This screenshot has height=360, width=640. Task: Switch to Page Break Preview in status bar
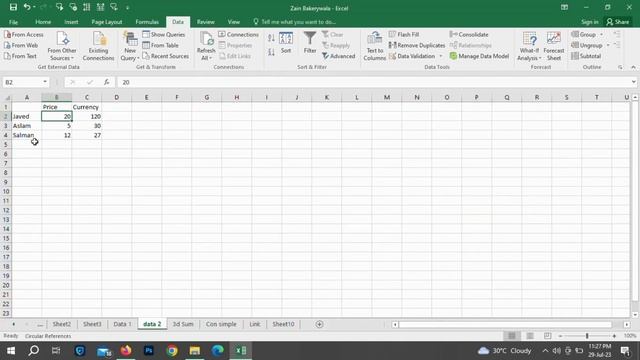[547, 336]
